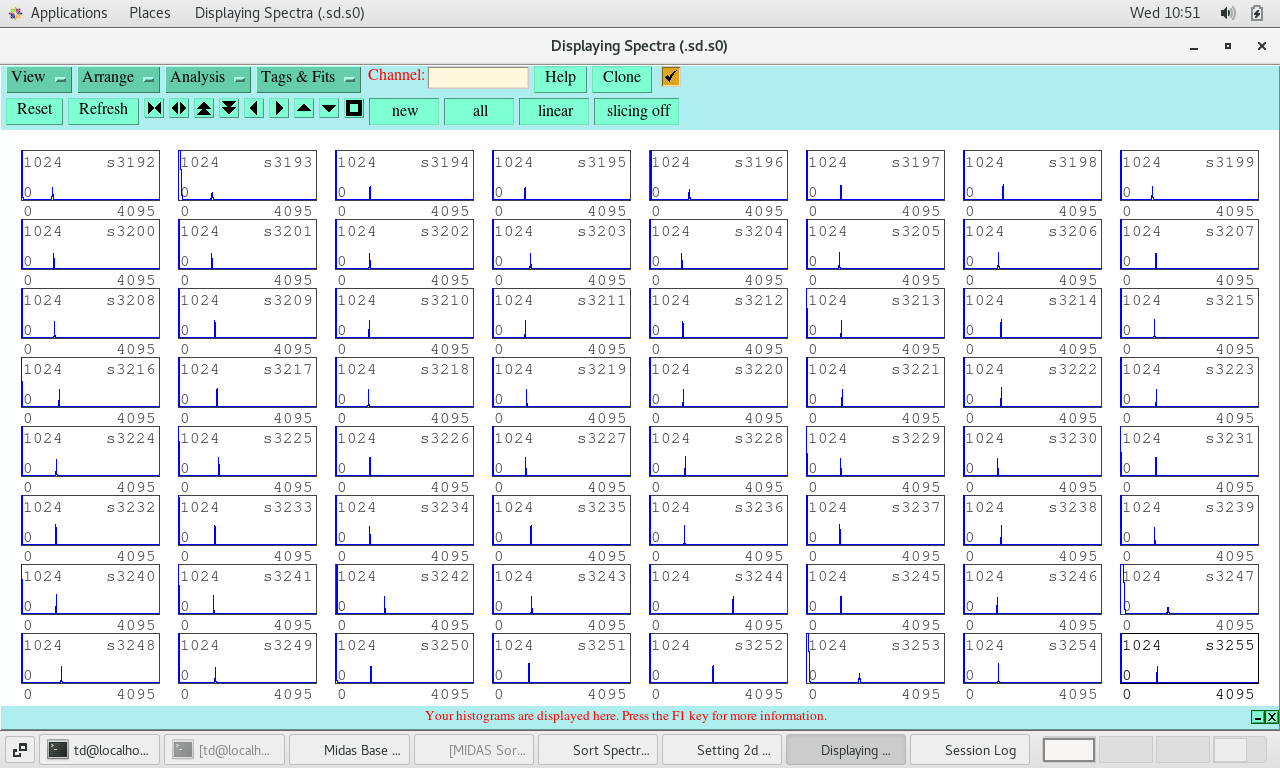
Task: Select the s3247 spectrum histogram
Action: [x=1189, y=589]
